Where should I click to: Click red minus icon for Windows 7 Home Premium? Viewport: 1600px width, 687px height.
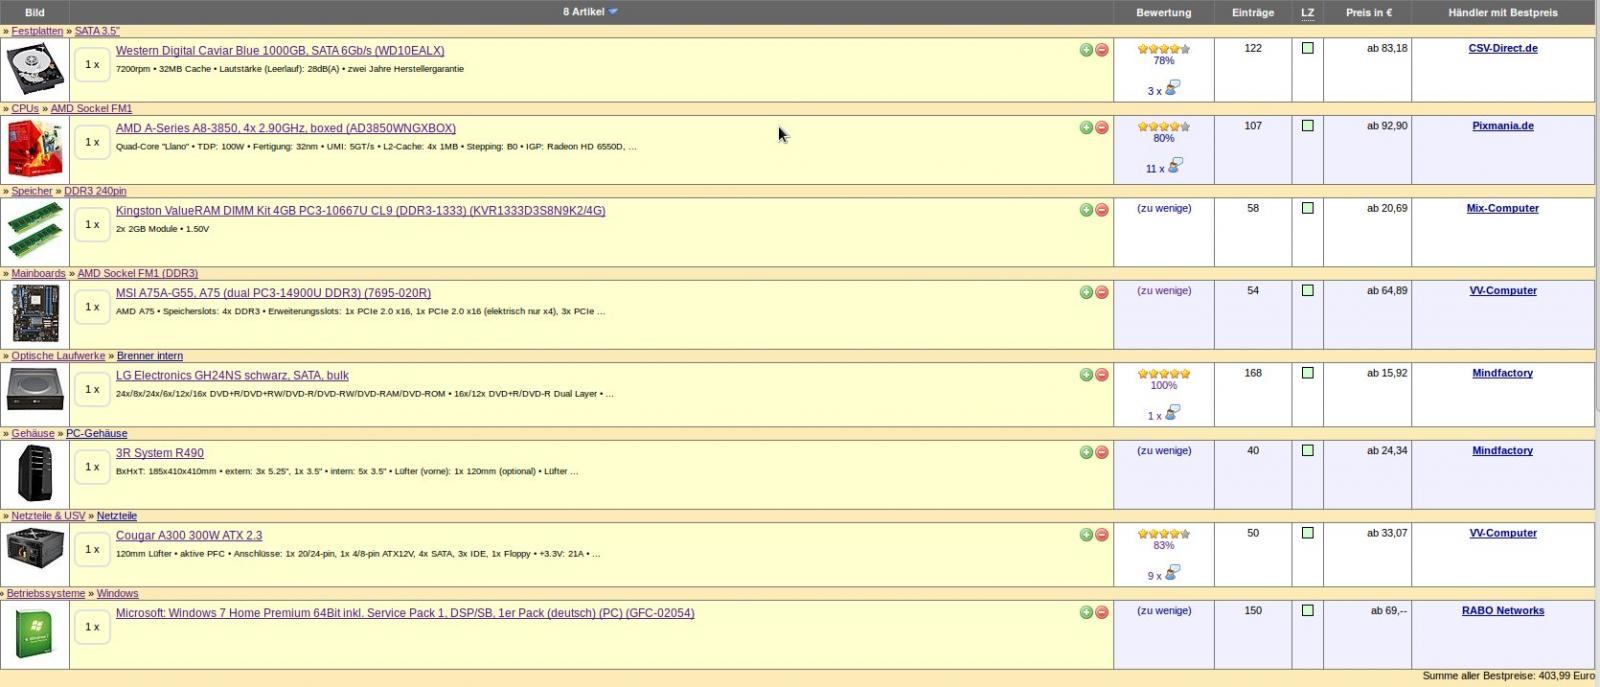click(x=1101, y=613)
